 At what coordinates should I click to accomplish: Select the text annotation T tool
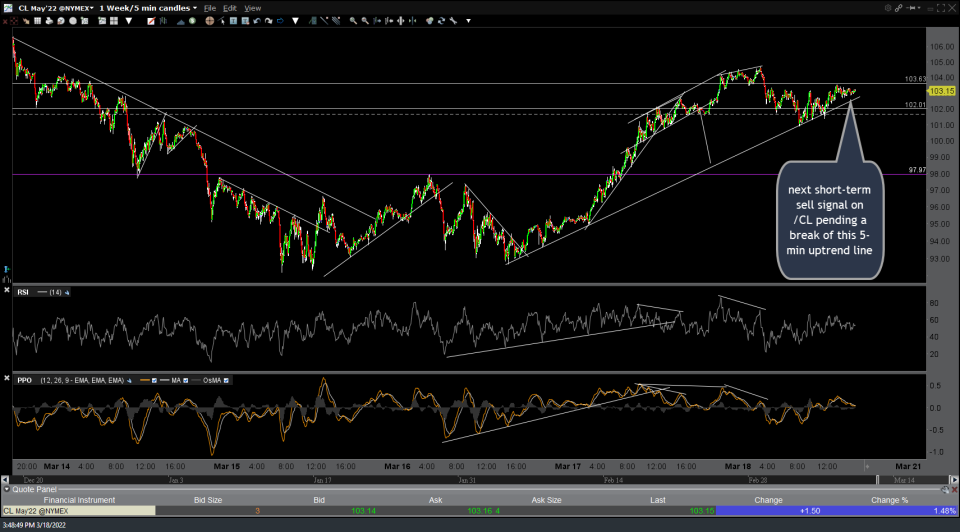[233, 21]
